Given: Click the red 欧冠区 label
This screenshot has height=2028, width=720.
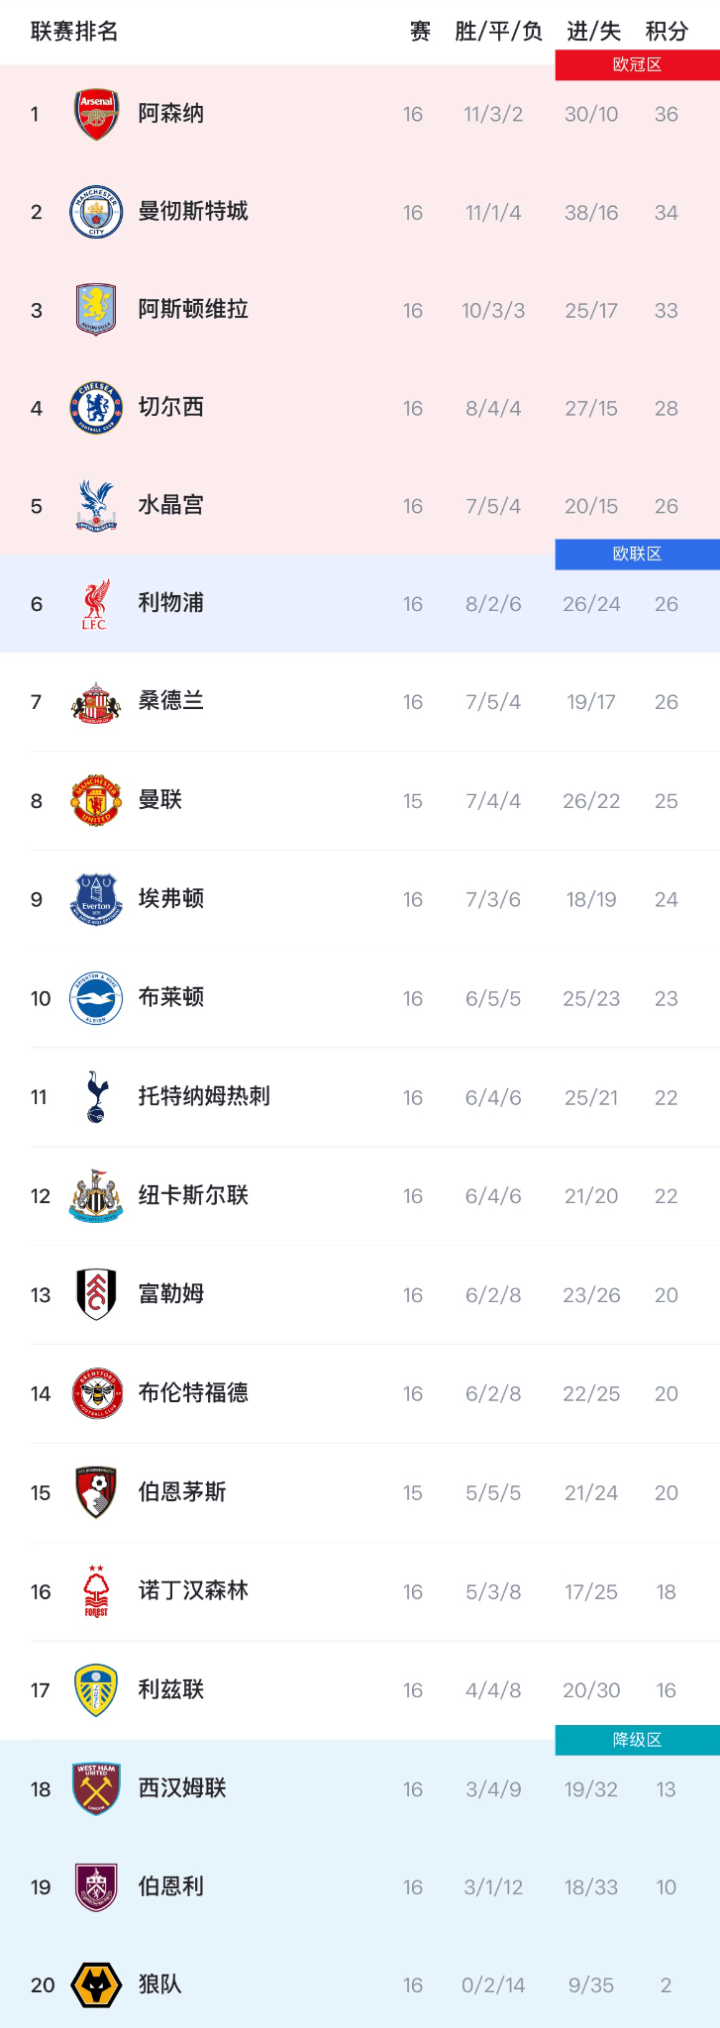Looking at the screenshot, I should pyautogui.click(x=637, y=65).
